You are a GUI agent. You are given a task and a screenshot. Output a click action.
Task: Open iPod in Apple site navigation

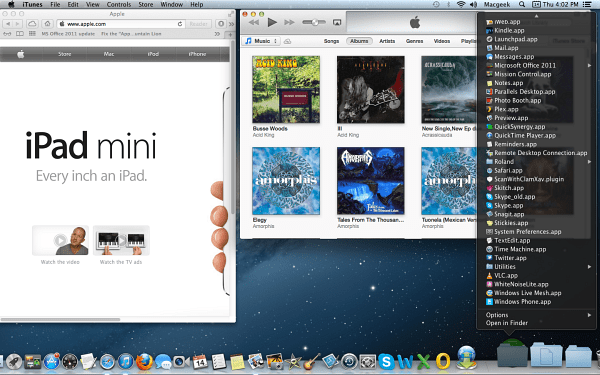pos(153,54)
